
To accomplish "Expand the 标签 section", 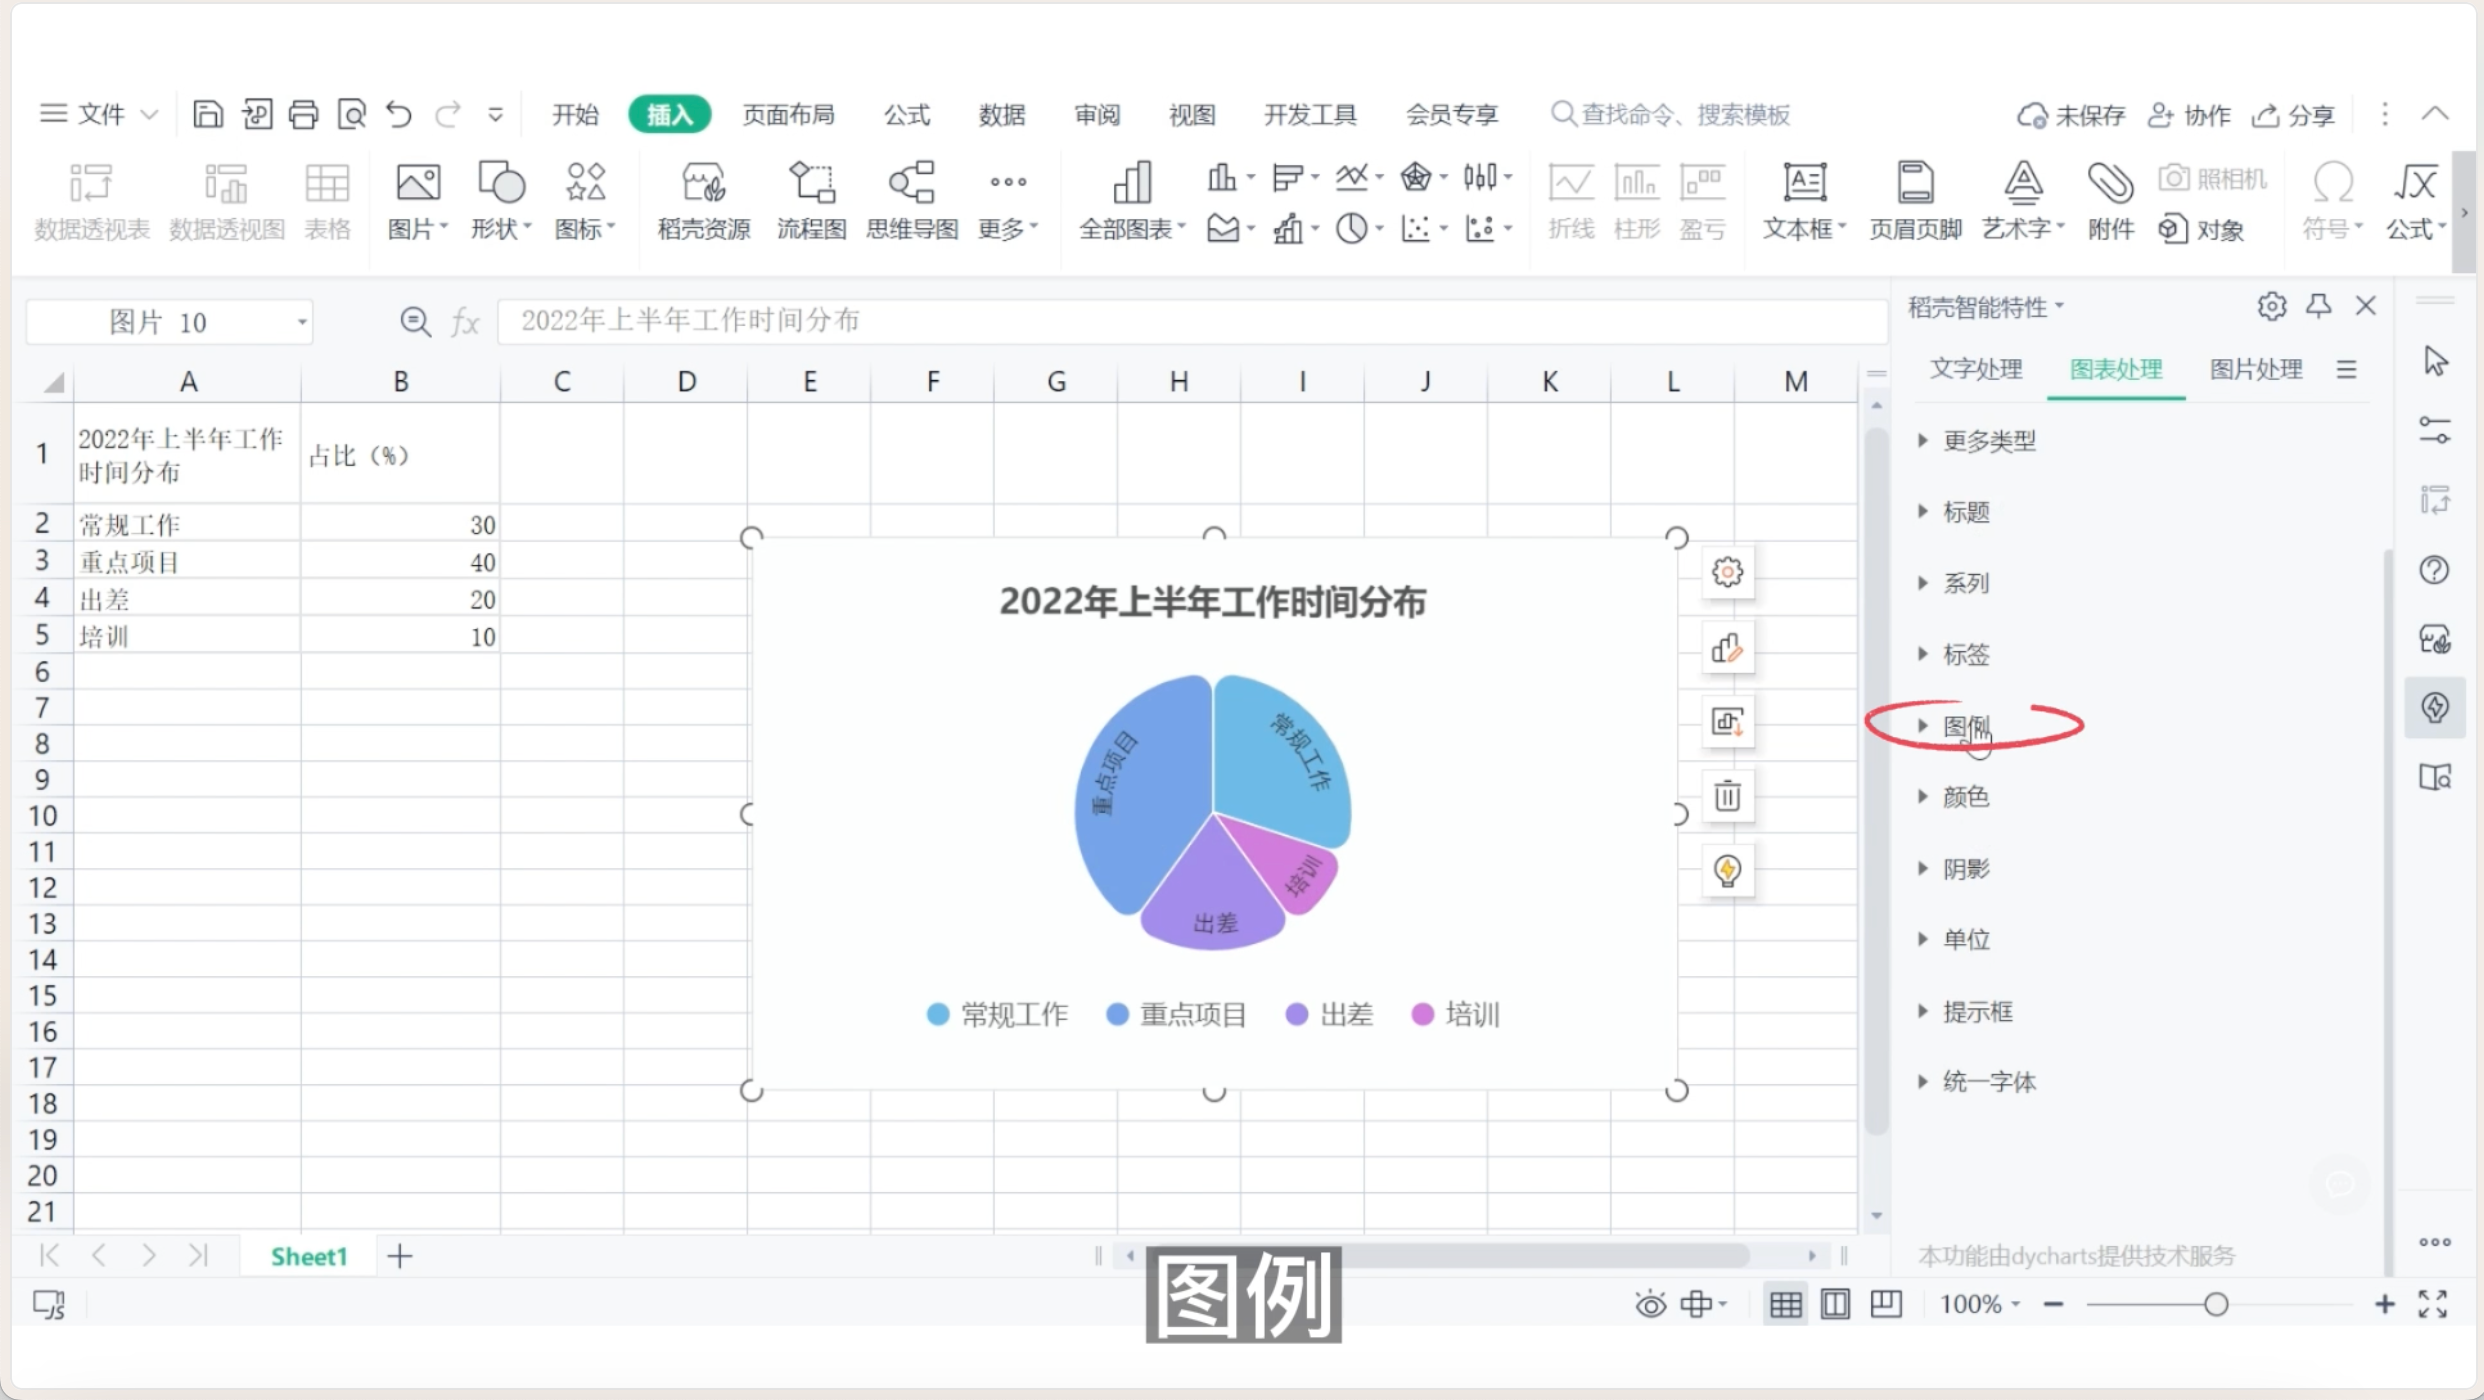I will click(1954, 655).
